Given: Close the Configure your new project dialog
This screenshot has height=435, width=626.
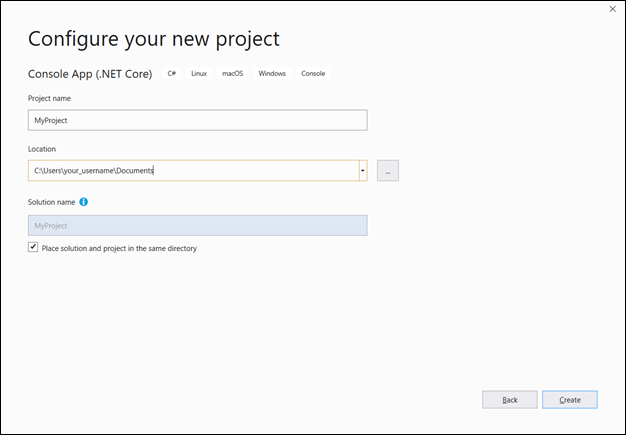Looking at the screenshot, I should pos(611,10).
